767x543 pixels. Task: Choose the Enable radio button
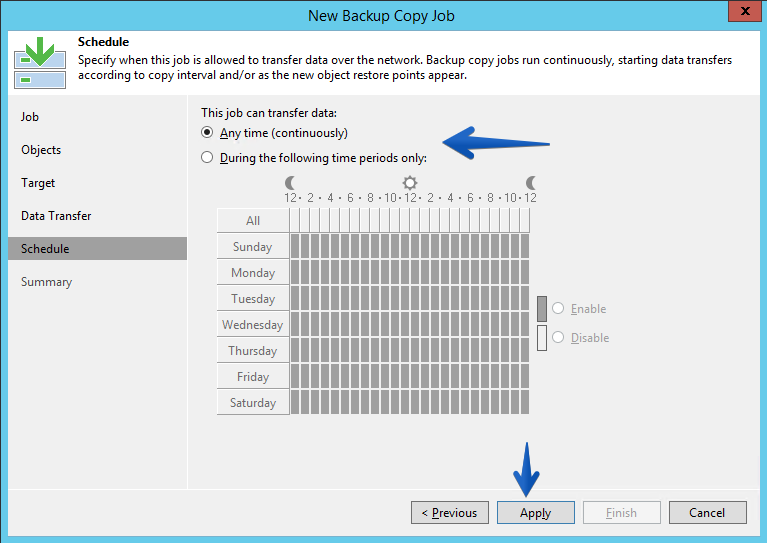(558, 309)
